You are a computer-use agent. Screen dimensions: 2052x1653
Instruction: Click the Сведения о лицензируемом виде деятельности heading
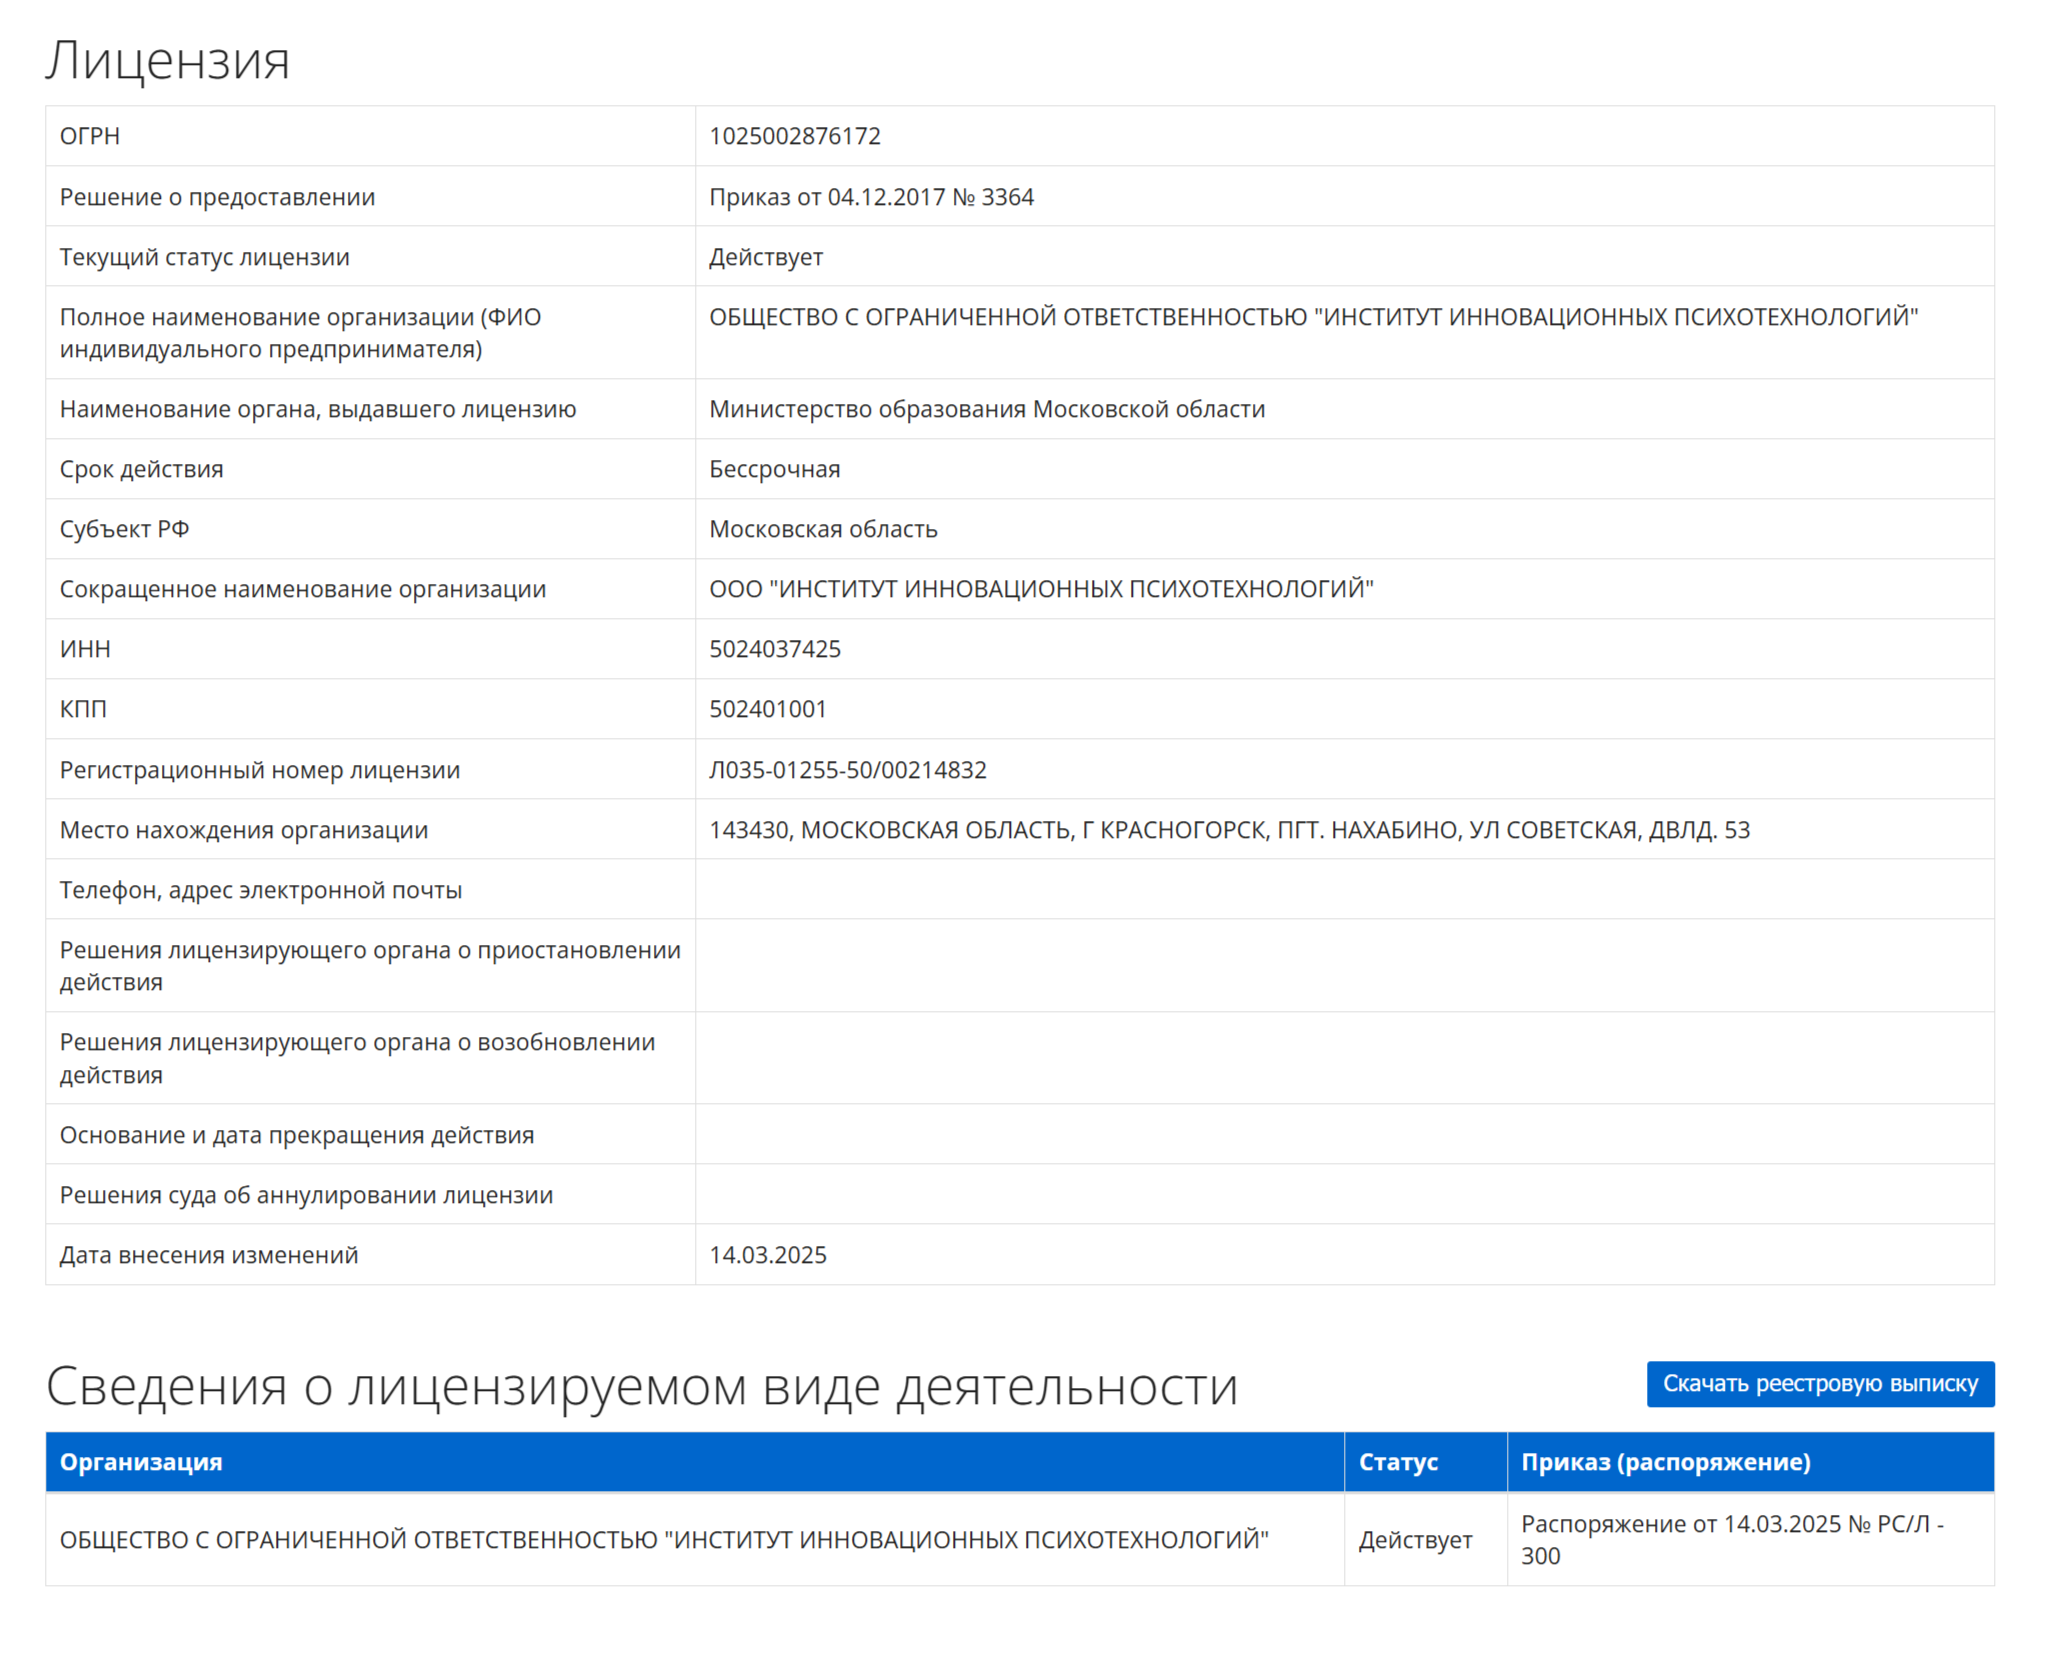[x=641, y=1387]
